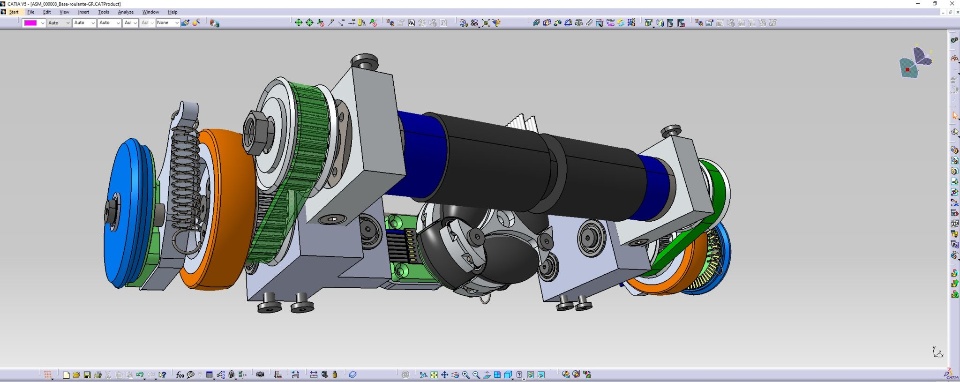
Task: Click the Open file folder icon
Action: pyautogui.click(x=77, y=375)
